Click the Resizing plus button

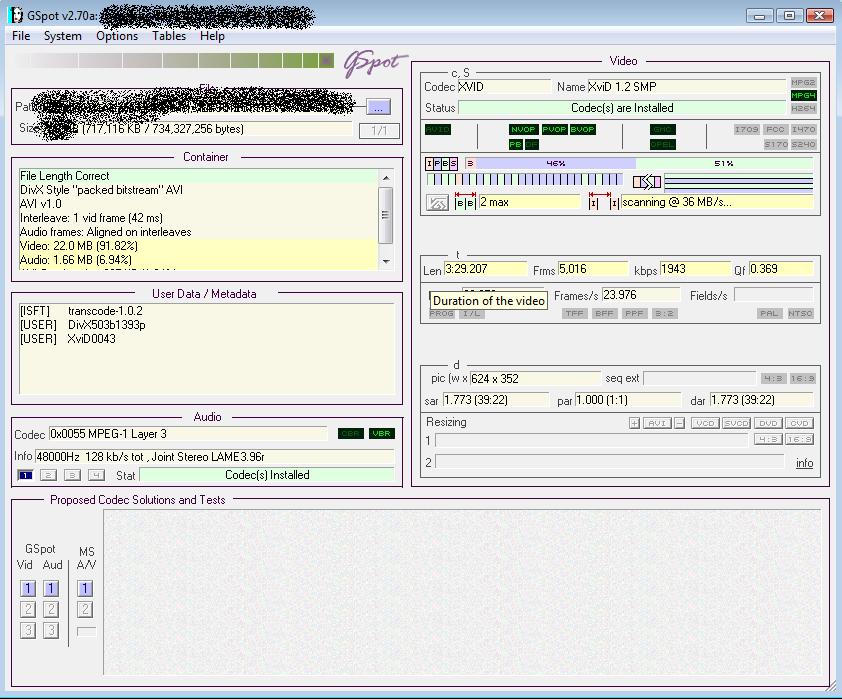[634, 424]
